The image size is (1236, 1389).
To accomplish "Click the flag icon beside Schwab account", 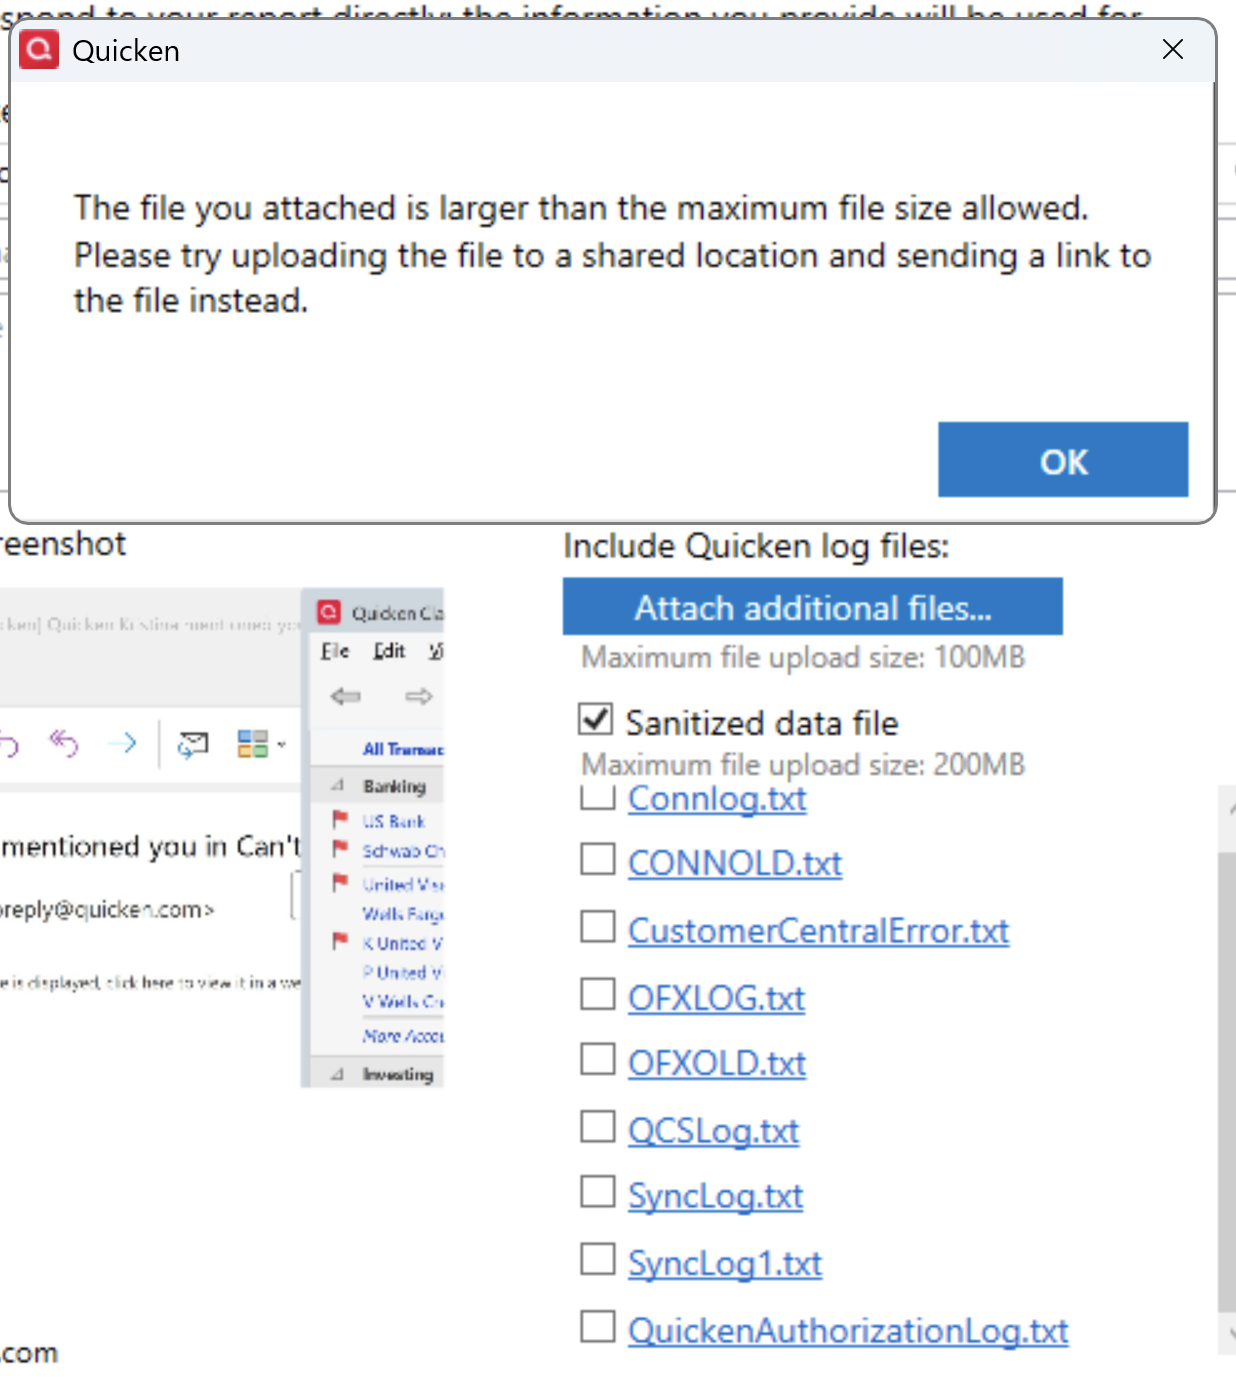I will pyautogui.click(x=340, y=849).
